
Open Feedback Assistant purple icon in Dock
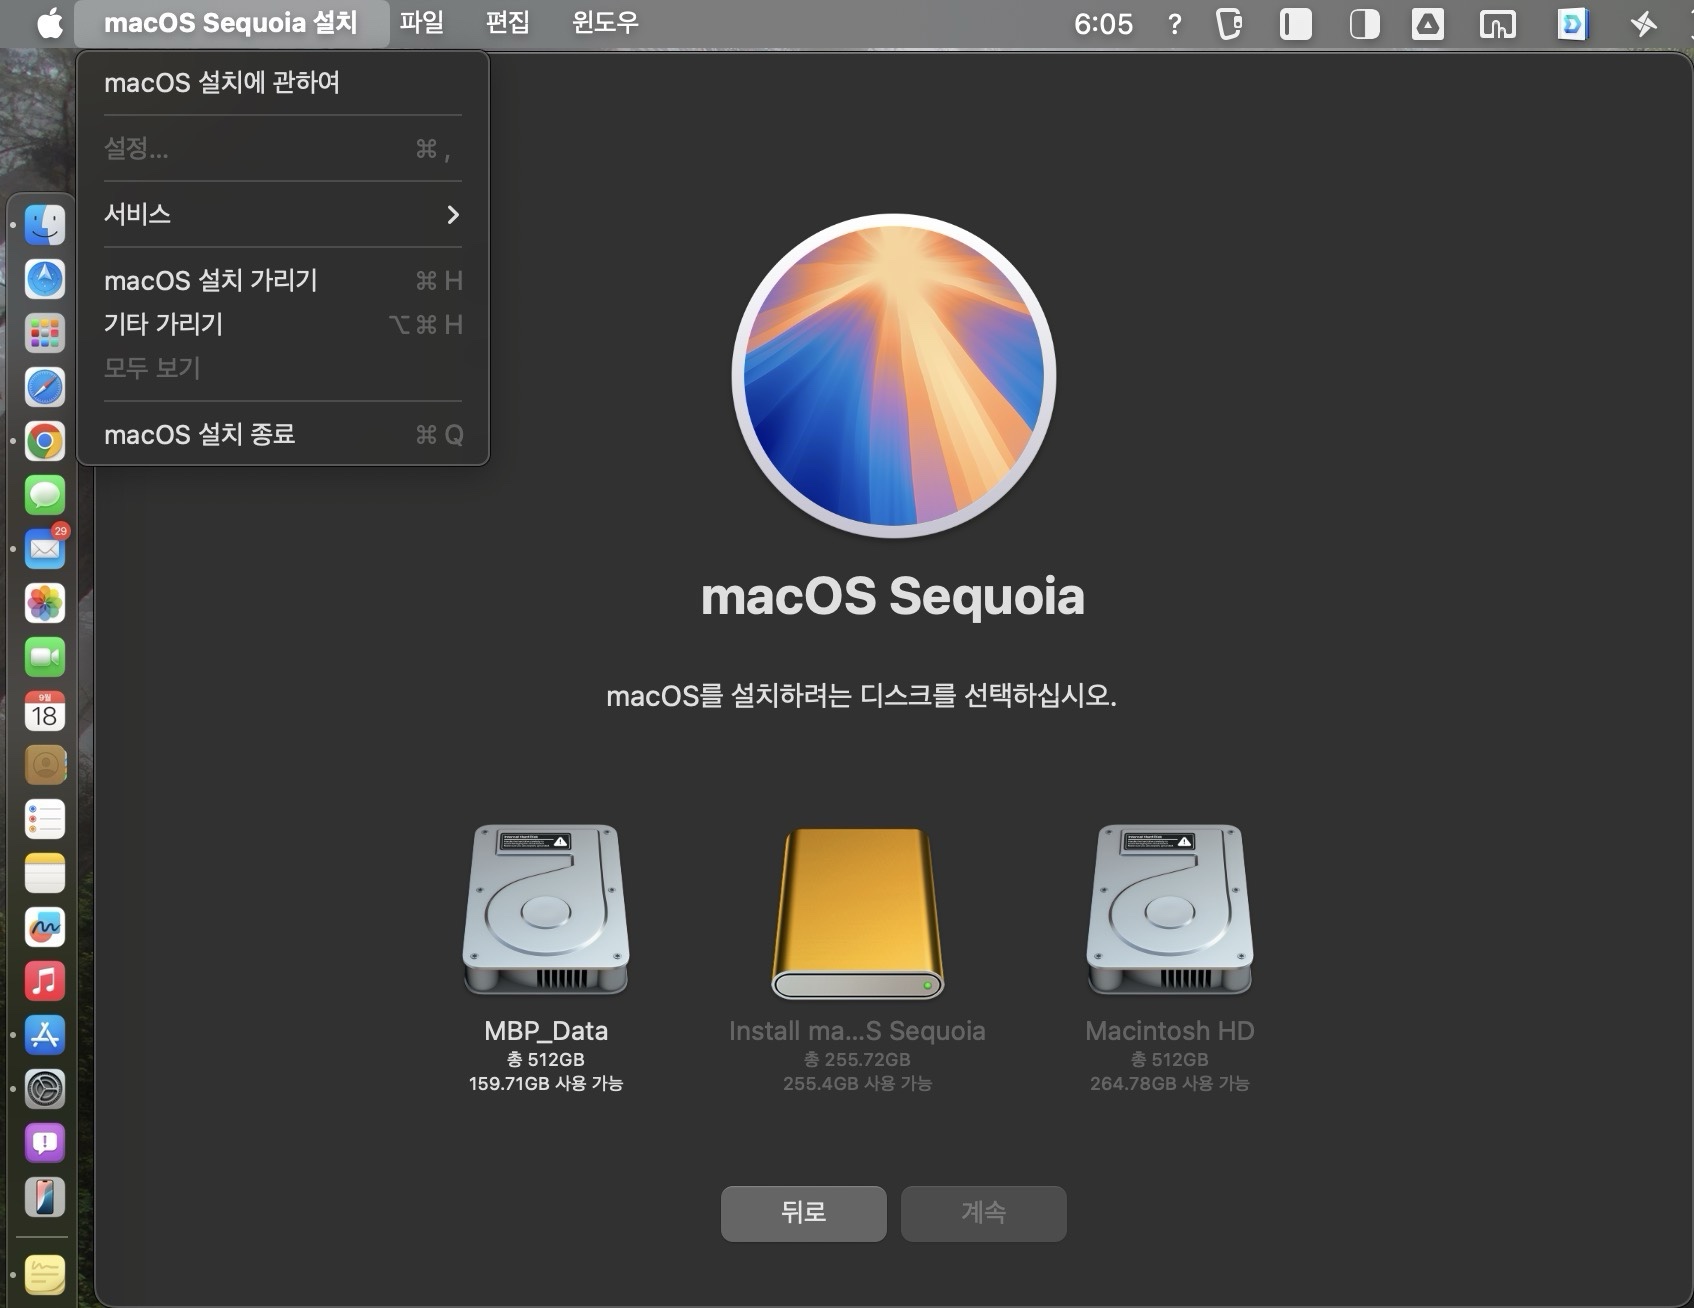pos(45,1143)
